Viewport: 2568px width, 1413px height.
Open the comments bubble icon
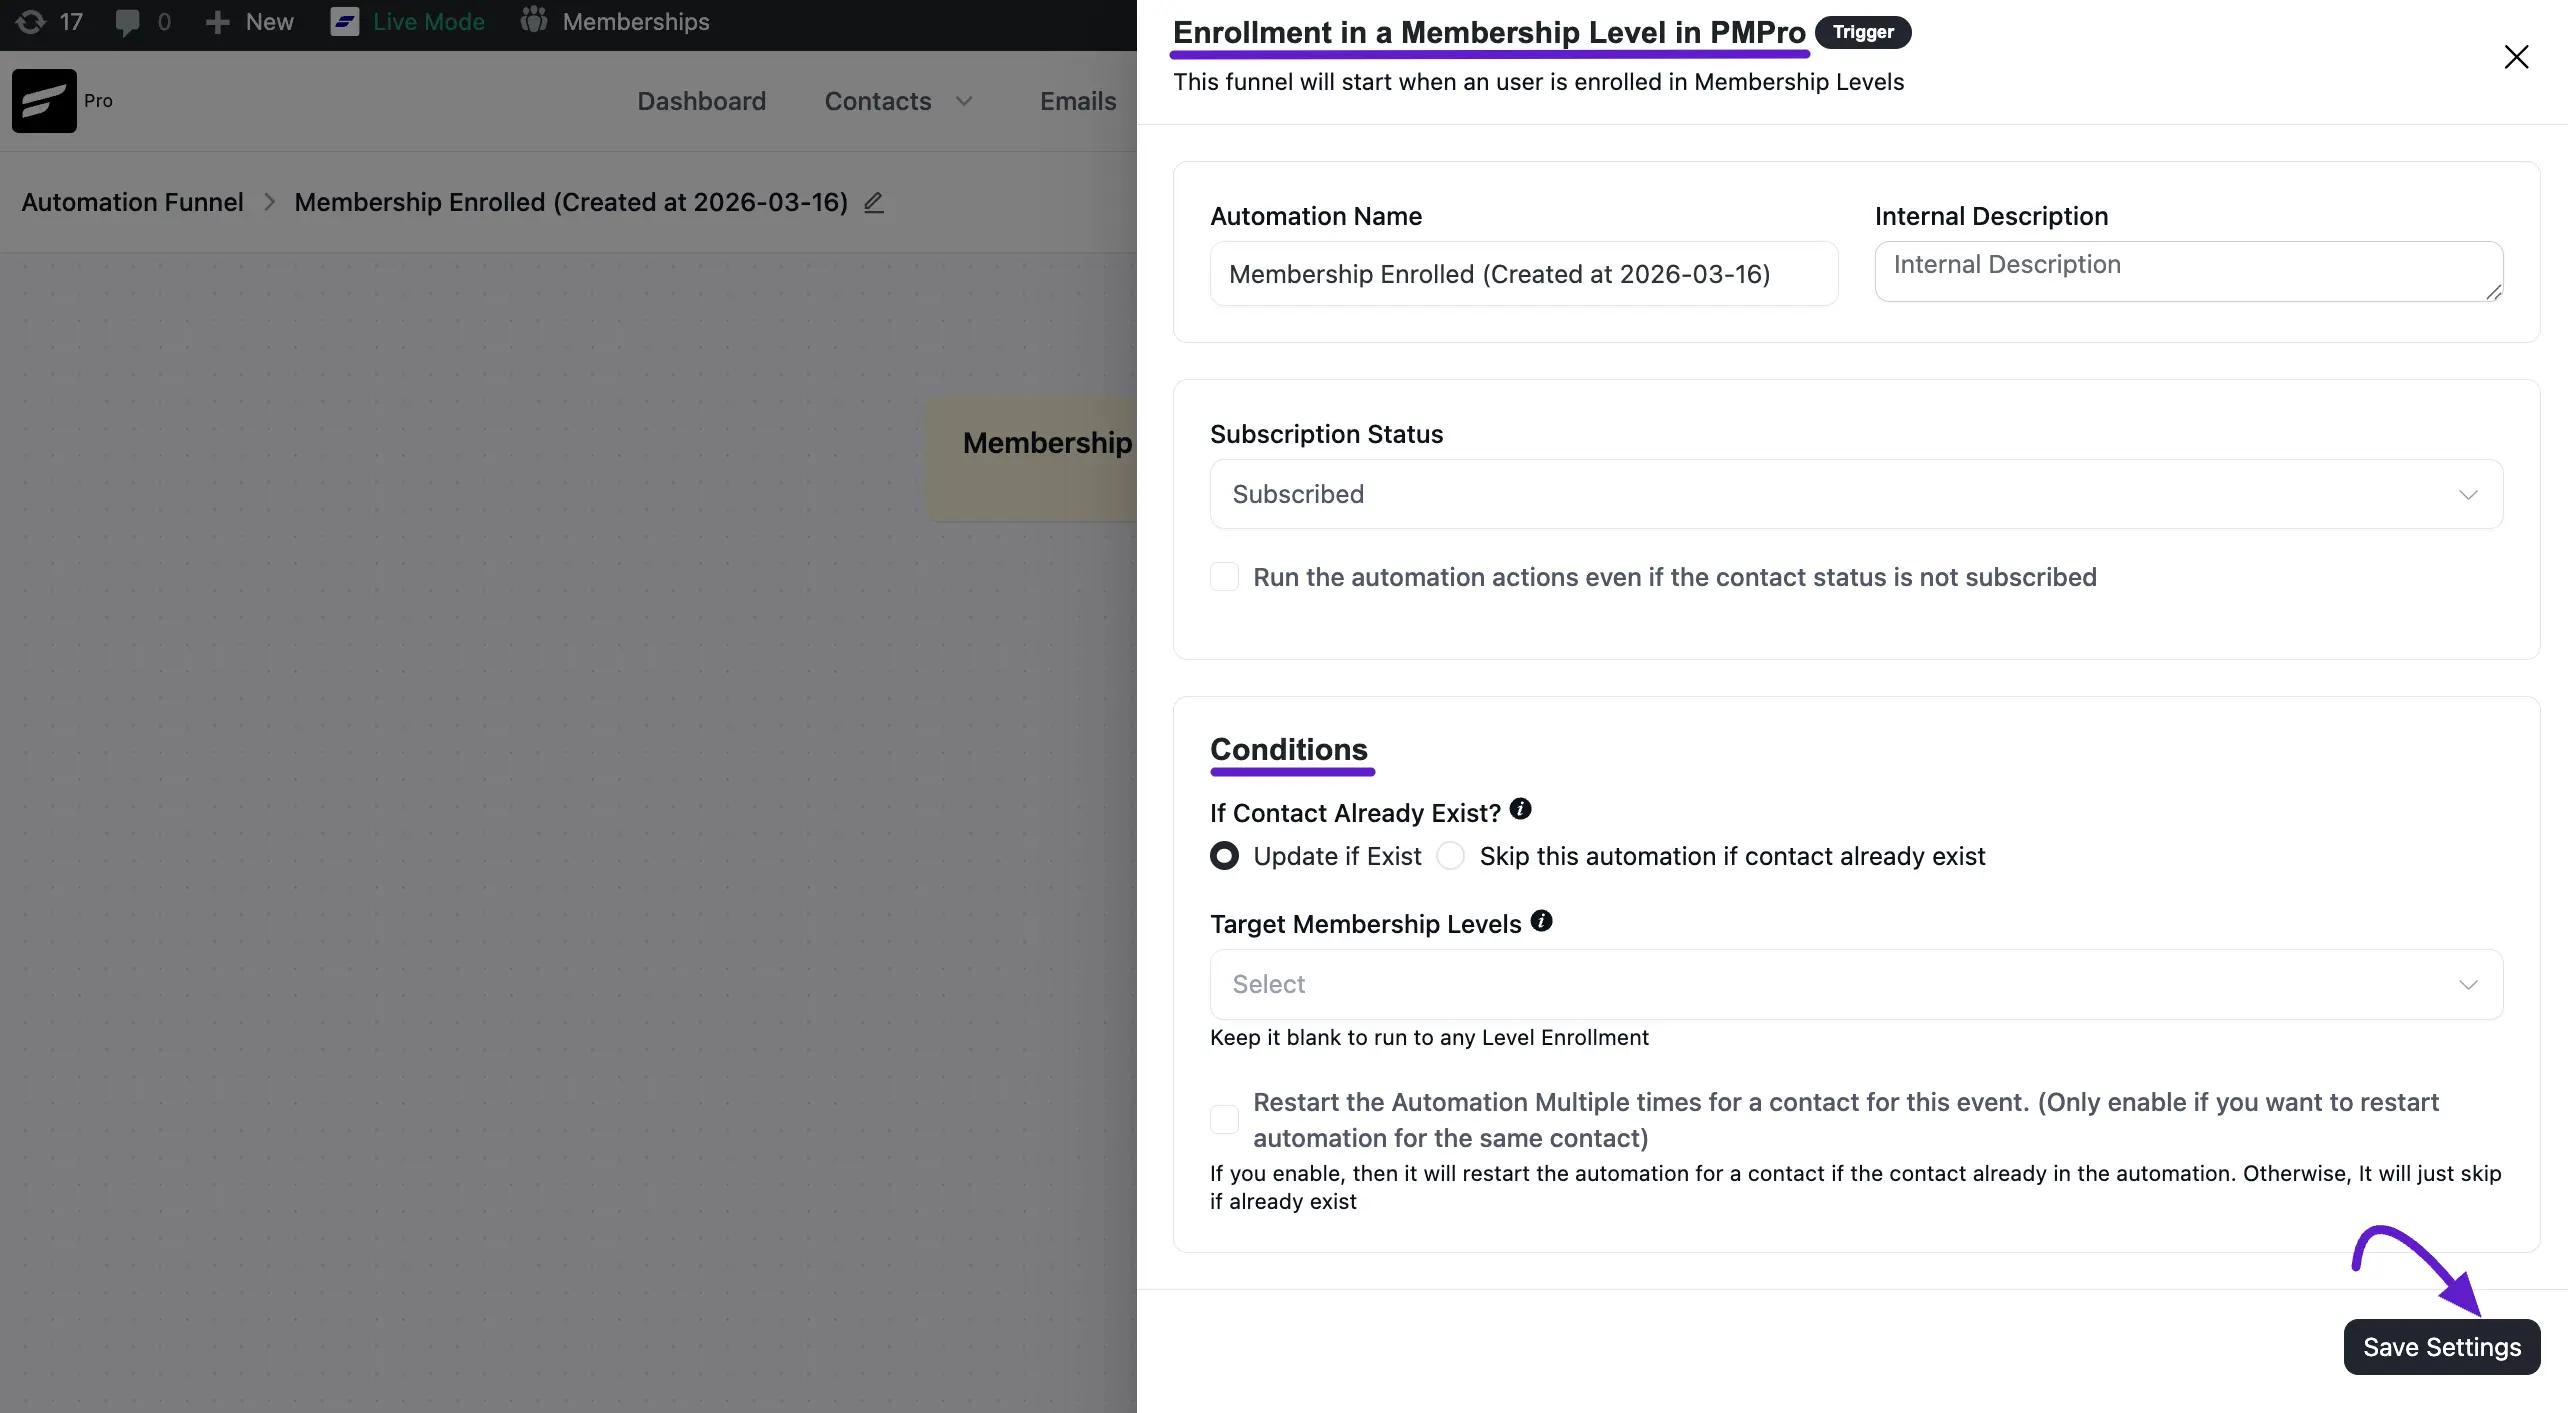pyautogui.click(x=127, y=22)
